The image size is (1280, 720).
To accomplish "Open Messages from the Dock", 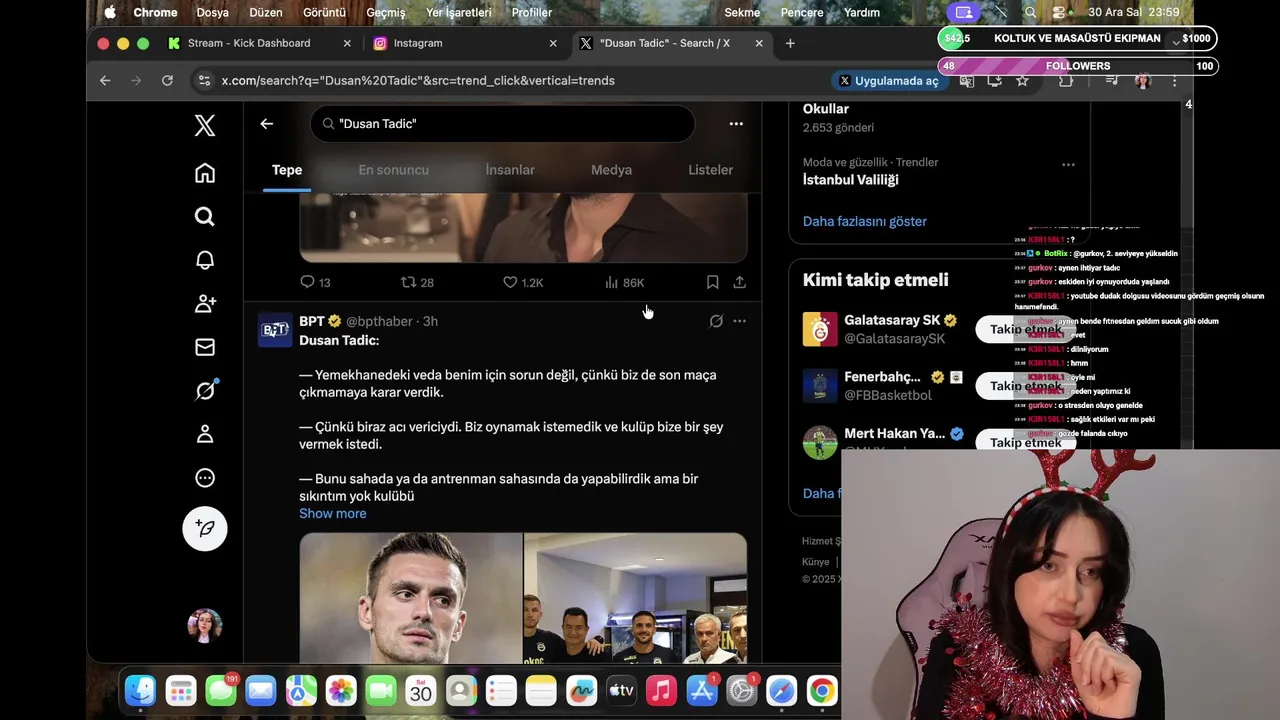I will (221, 691).
